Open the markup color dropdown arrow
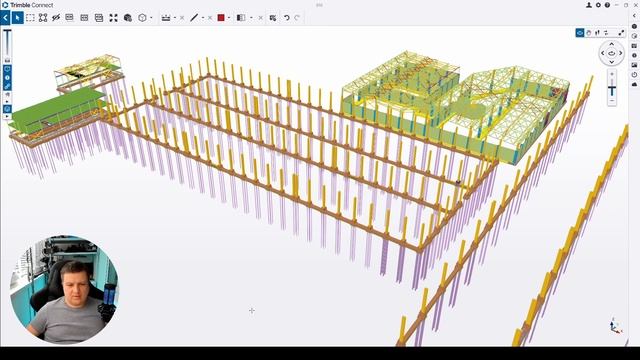640x360 pixels. [x=229, y=18]
